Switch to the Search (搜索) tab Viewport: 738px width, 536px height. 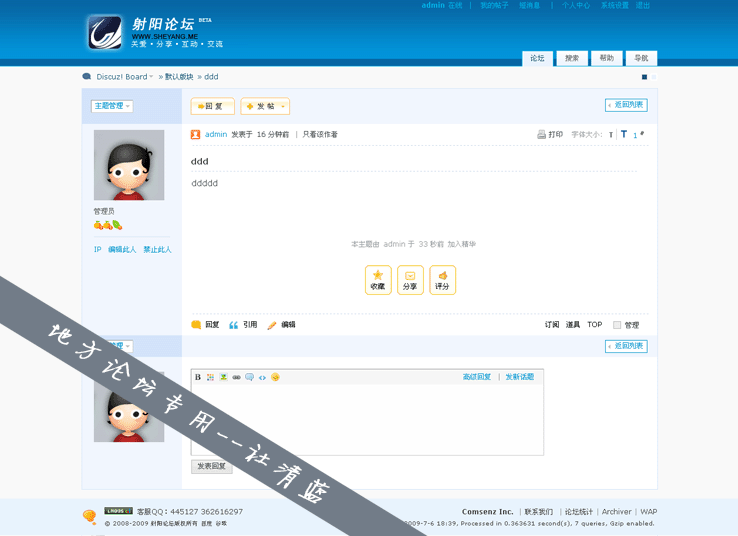tap(572, 58)
